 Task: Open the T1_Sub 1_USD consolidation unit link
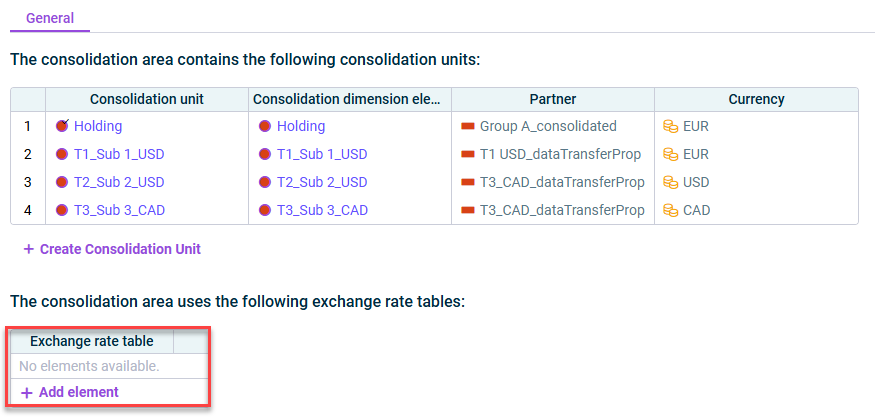coord(119,154)
